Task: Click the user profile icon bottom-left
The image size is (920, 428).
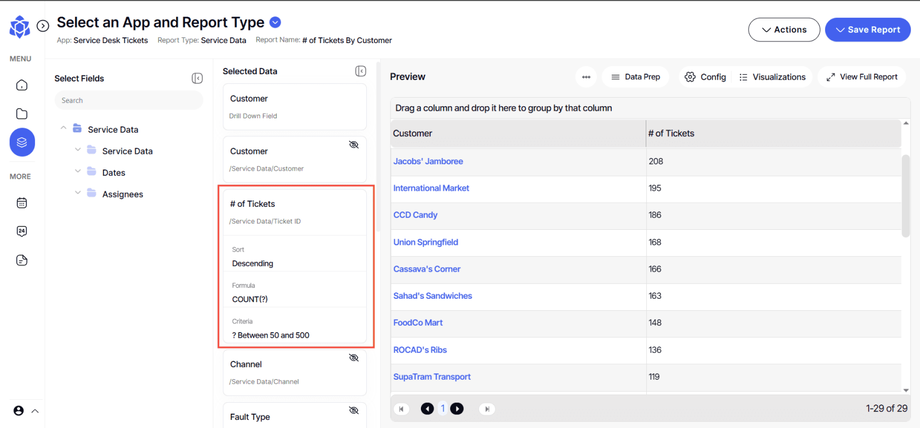Action: coord(18,411)
